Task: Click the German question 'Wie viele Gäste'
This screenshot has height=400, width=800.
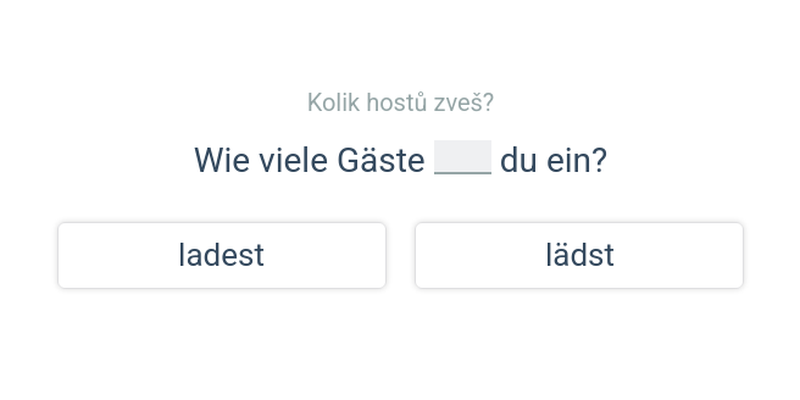Action: (309, 160)
